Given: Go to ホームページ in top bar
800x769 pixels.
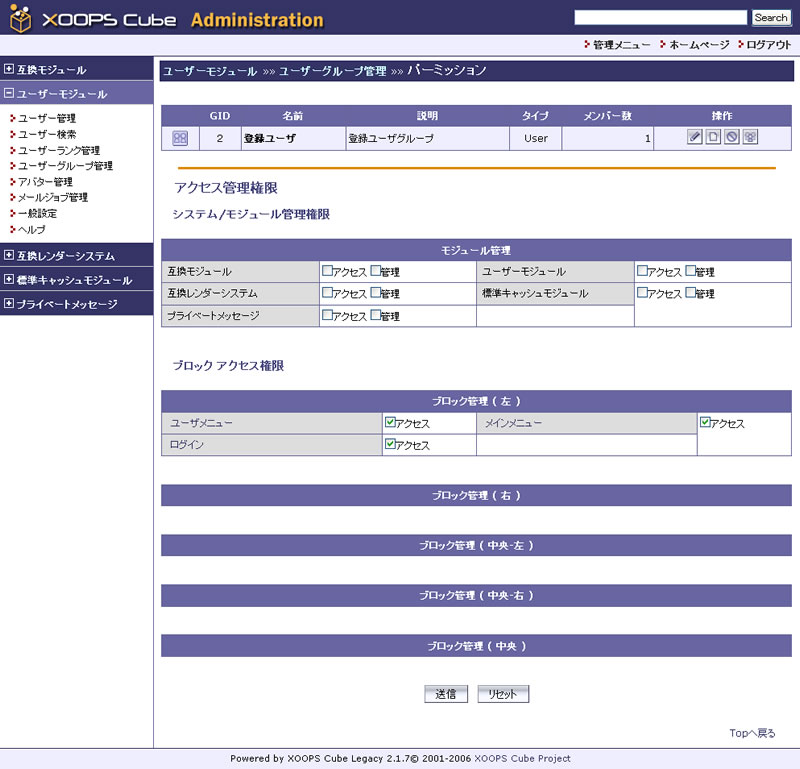Looking at the screenshot, I should coord(699,45).
